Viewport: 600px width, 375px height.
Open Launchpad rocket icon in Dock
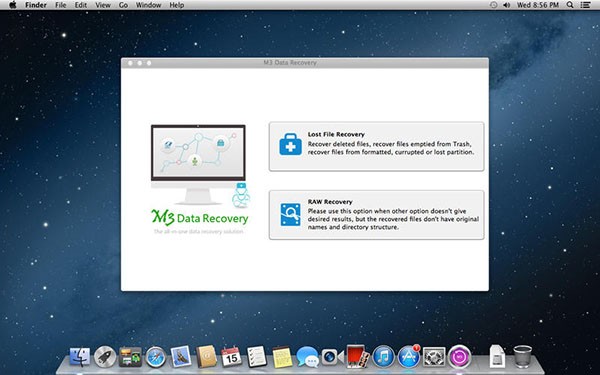pos(105,357)
